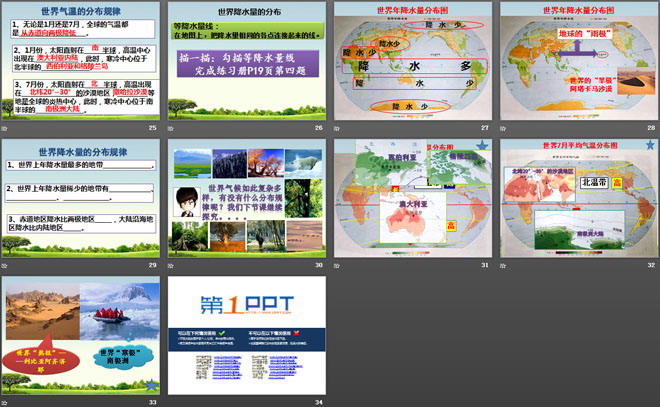Click slide number label 34
This screenshot has height=407, width=660.
click(319, 402)
